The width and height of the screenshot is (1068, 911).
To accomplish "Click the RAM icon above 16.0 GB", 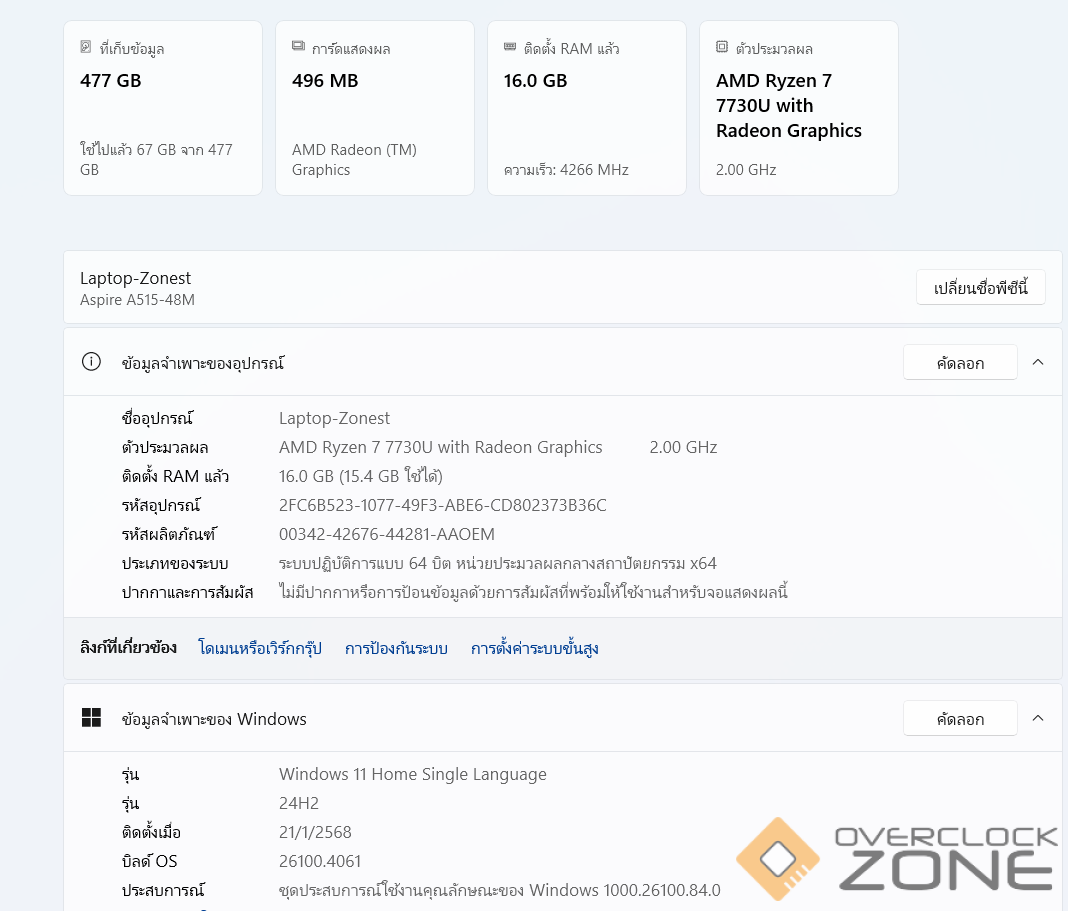I will click(510, 47).
